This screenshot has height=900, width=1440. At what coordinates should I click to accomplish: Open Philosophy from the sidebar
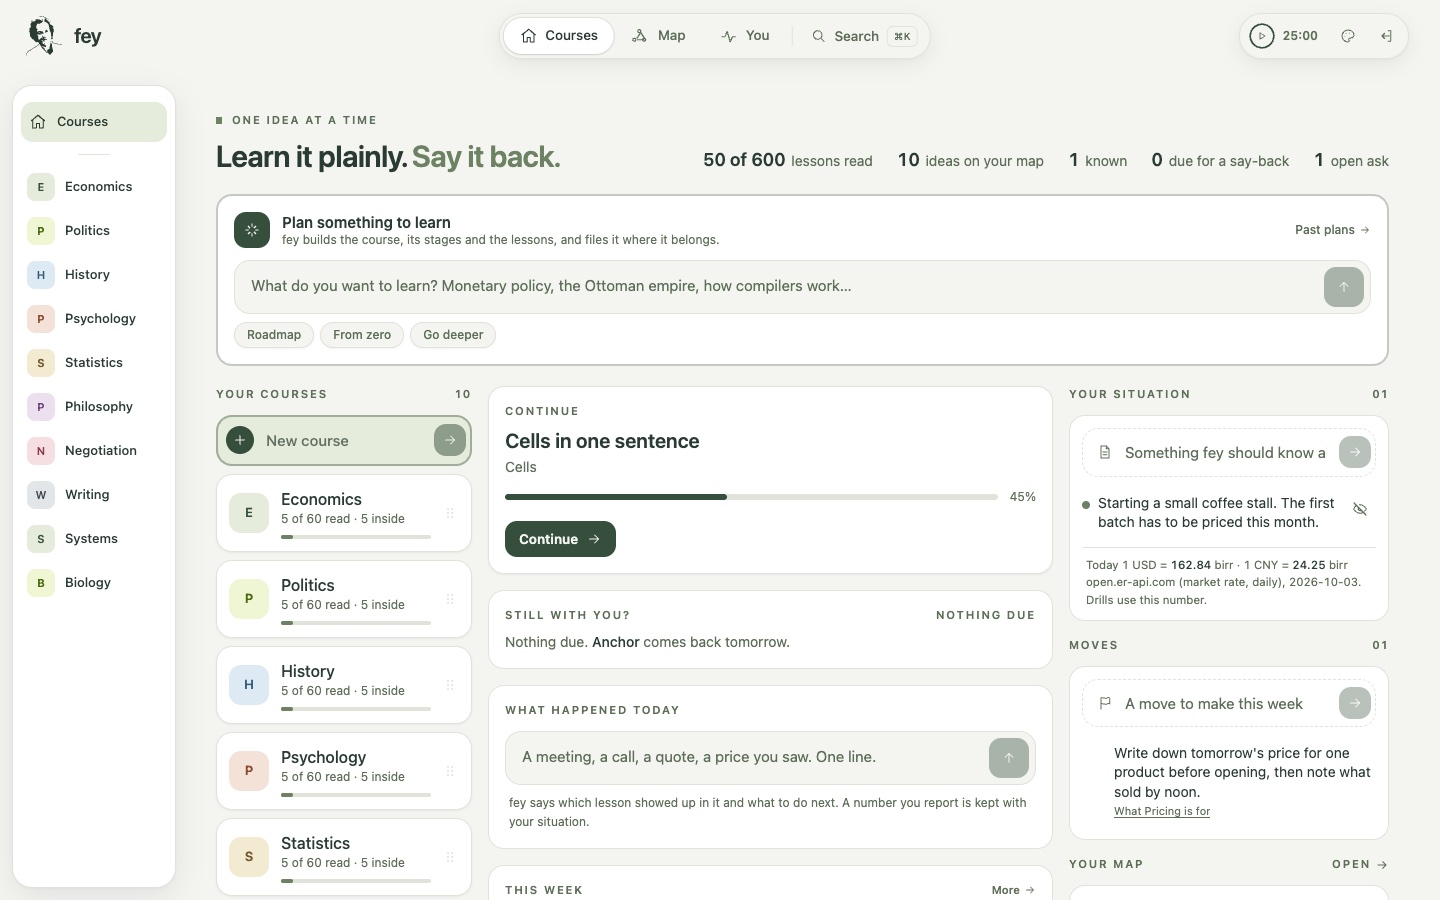click(x=94, y=407)
